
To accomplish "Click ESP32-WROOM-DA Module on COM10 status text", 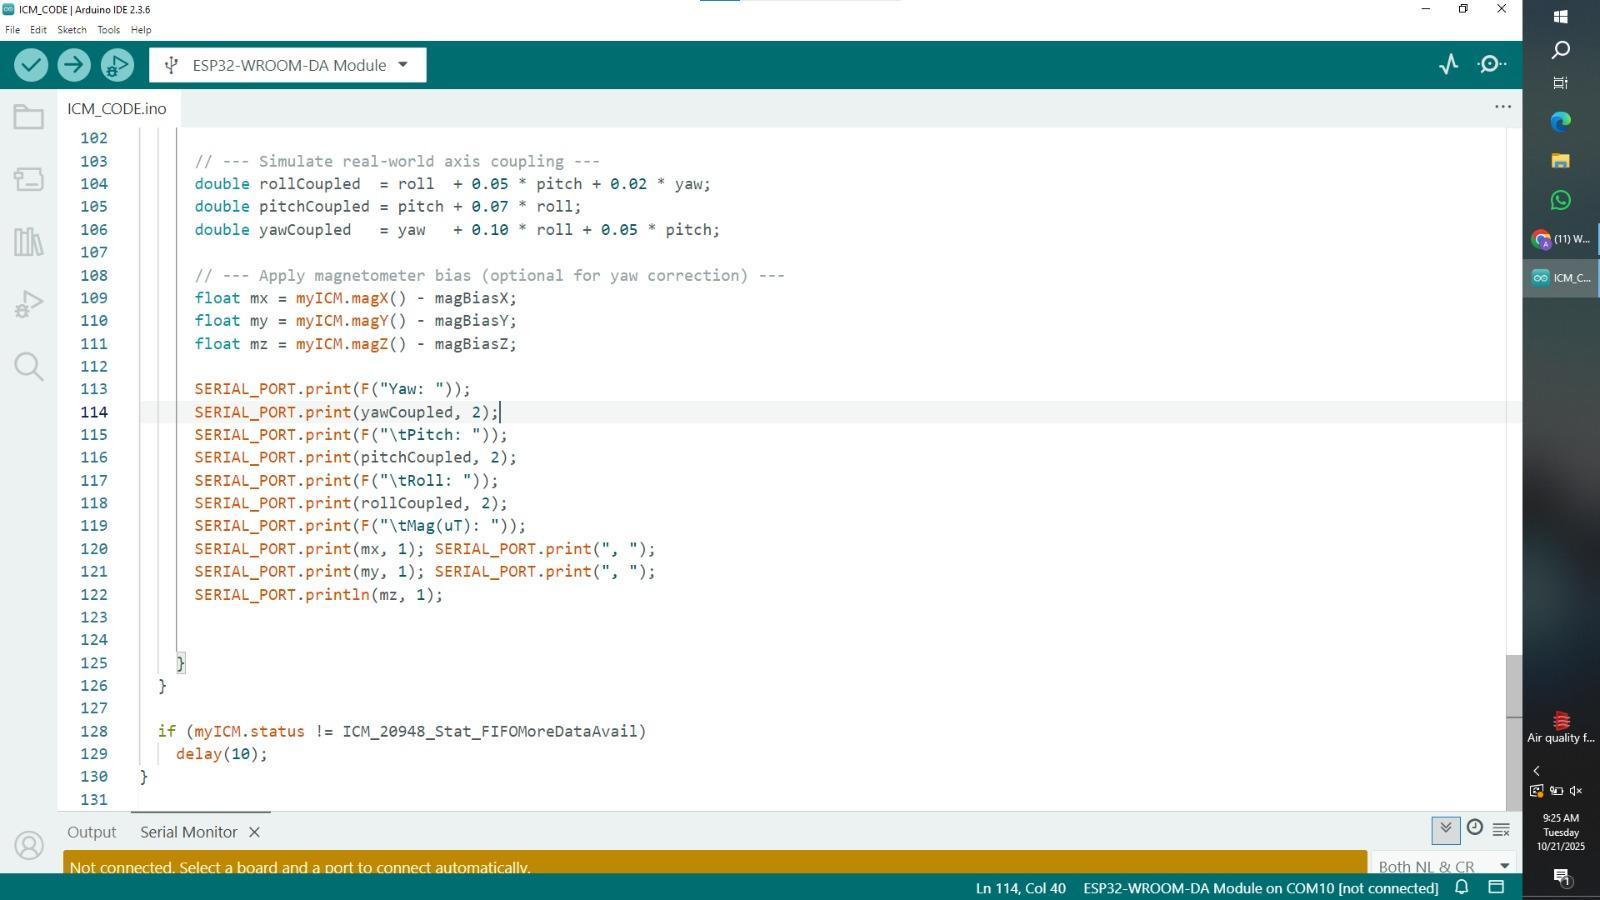I will pyautogui.click(x=1260, y=888).
